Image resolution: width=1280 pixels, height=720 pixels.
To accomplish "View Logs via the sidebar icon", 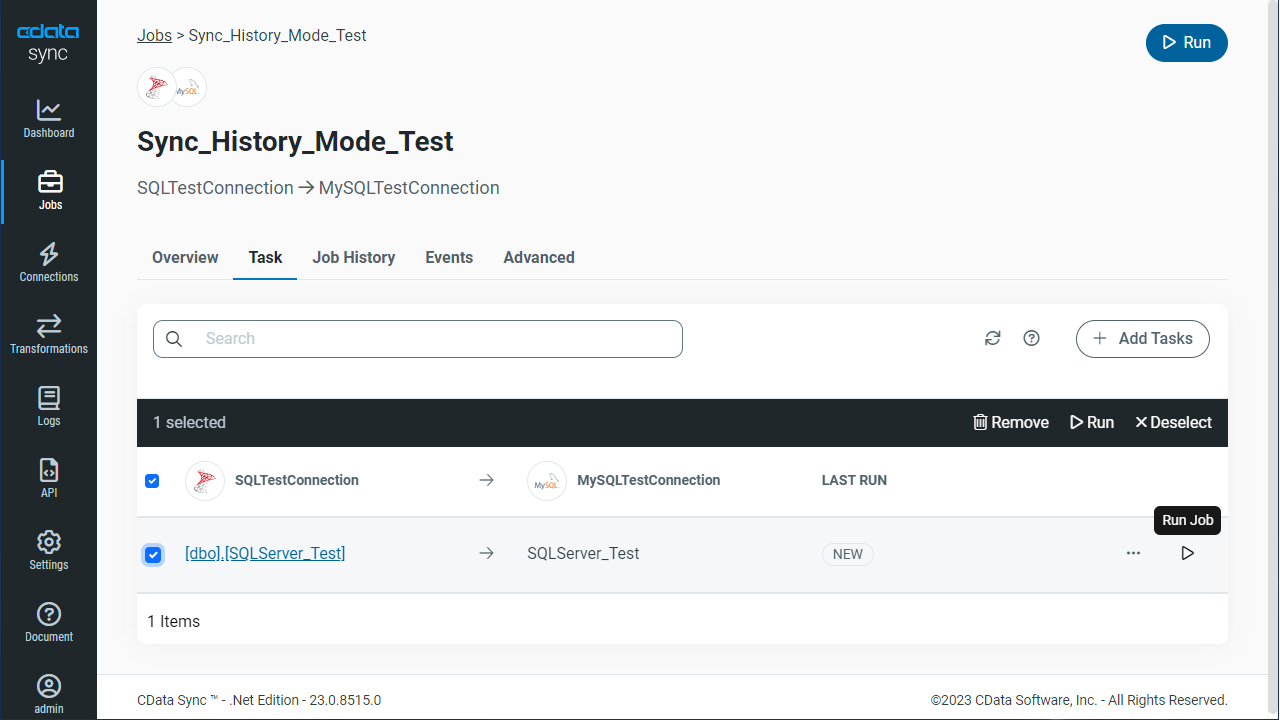I will click(48, 406).
